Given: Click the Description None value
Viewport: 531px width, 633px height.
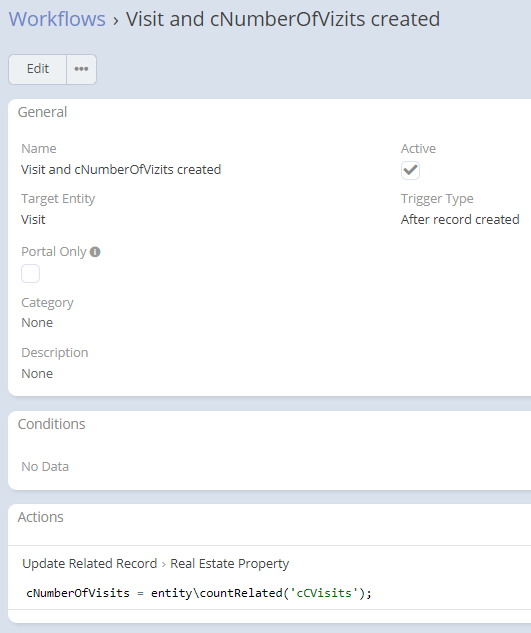Looking at the screenshot, I should click(37, 373).
